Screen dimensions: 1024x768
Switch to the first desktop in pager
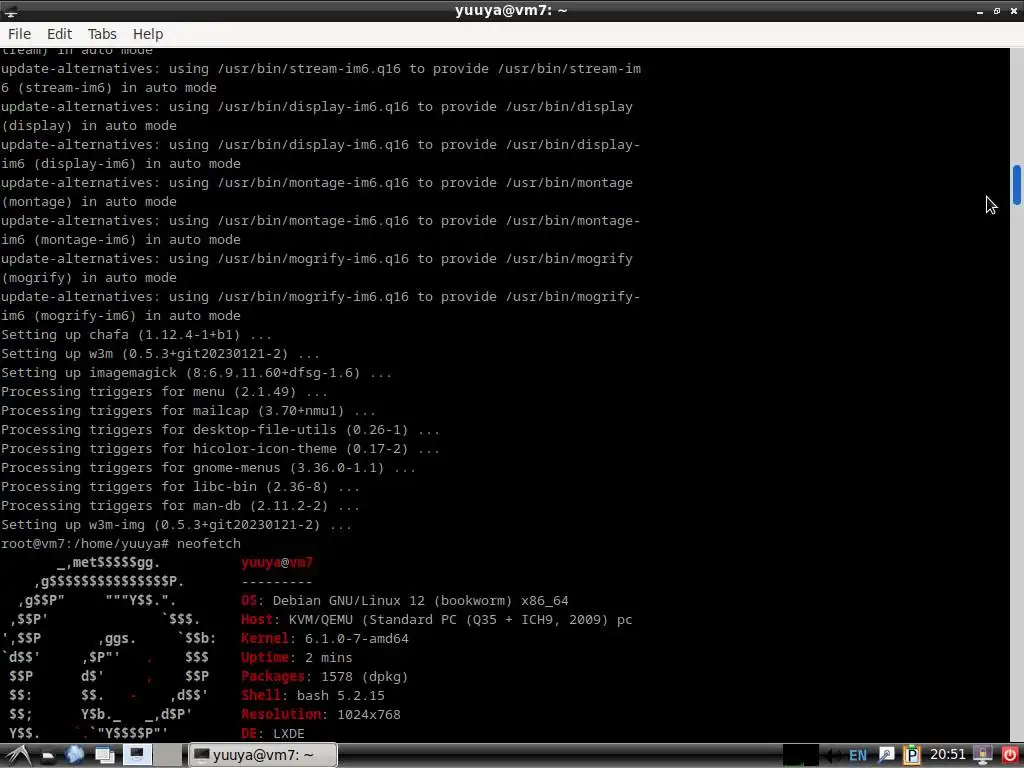[x=137, y=755]
